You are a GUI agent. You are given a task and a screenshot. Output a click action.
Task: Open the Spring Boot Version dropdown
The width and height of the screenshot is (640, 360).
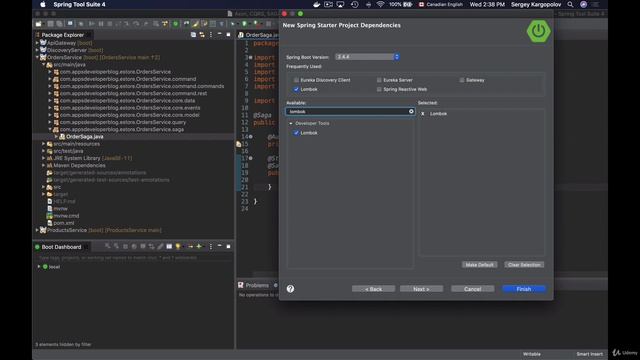367,57
